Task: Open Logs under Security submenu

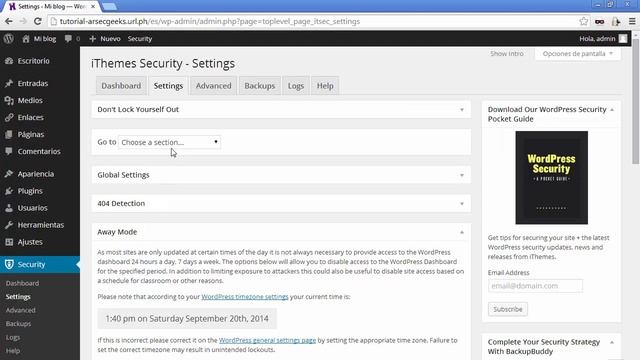Action: pyautogui.click(x=13, y=338)
